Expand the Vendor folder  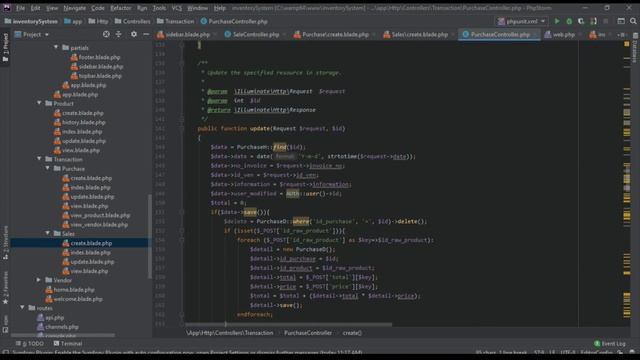pos(39,280)
